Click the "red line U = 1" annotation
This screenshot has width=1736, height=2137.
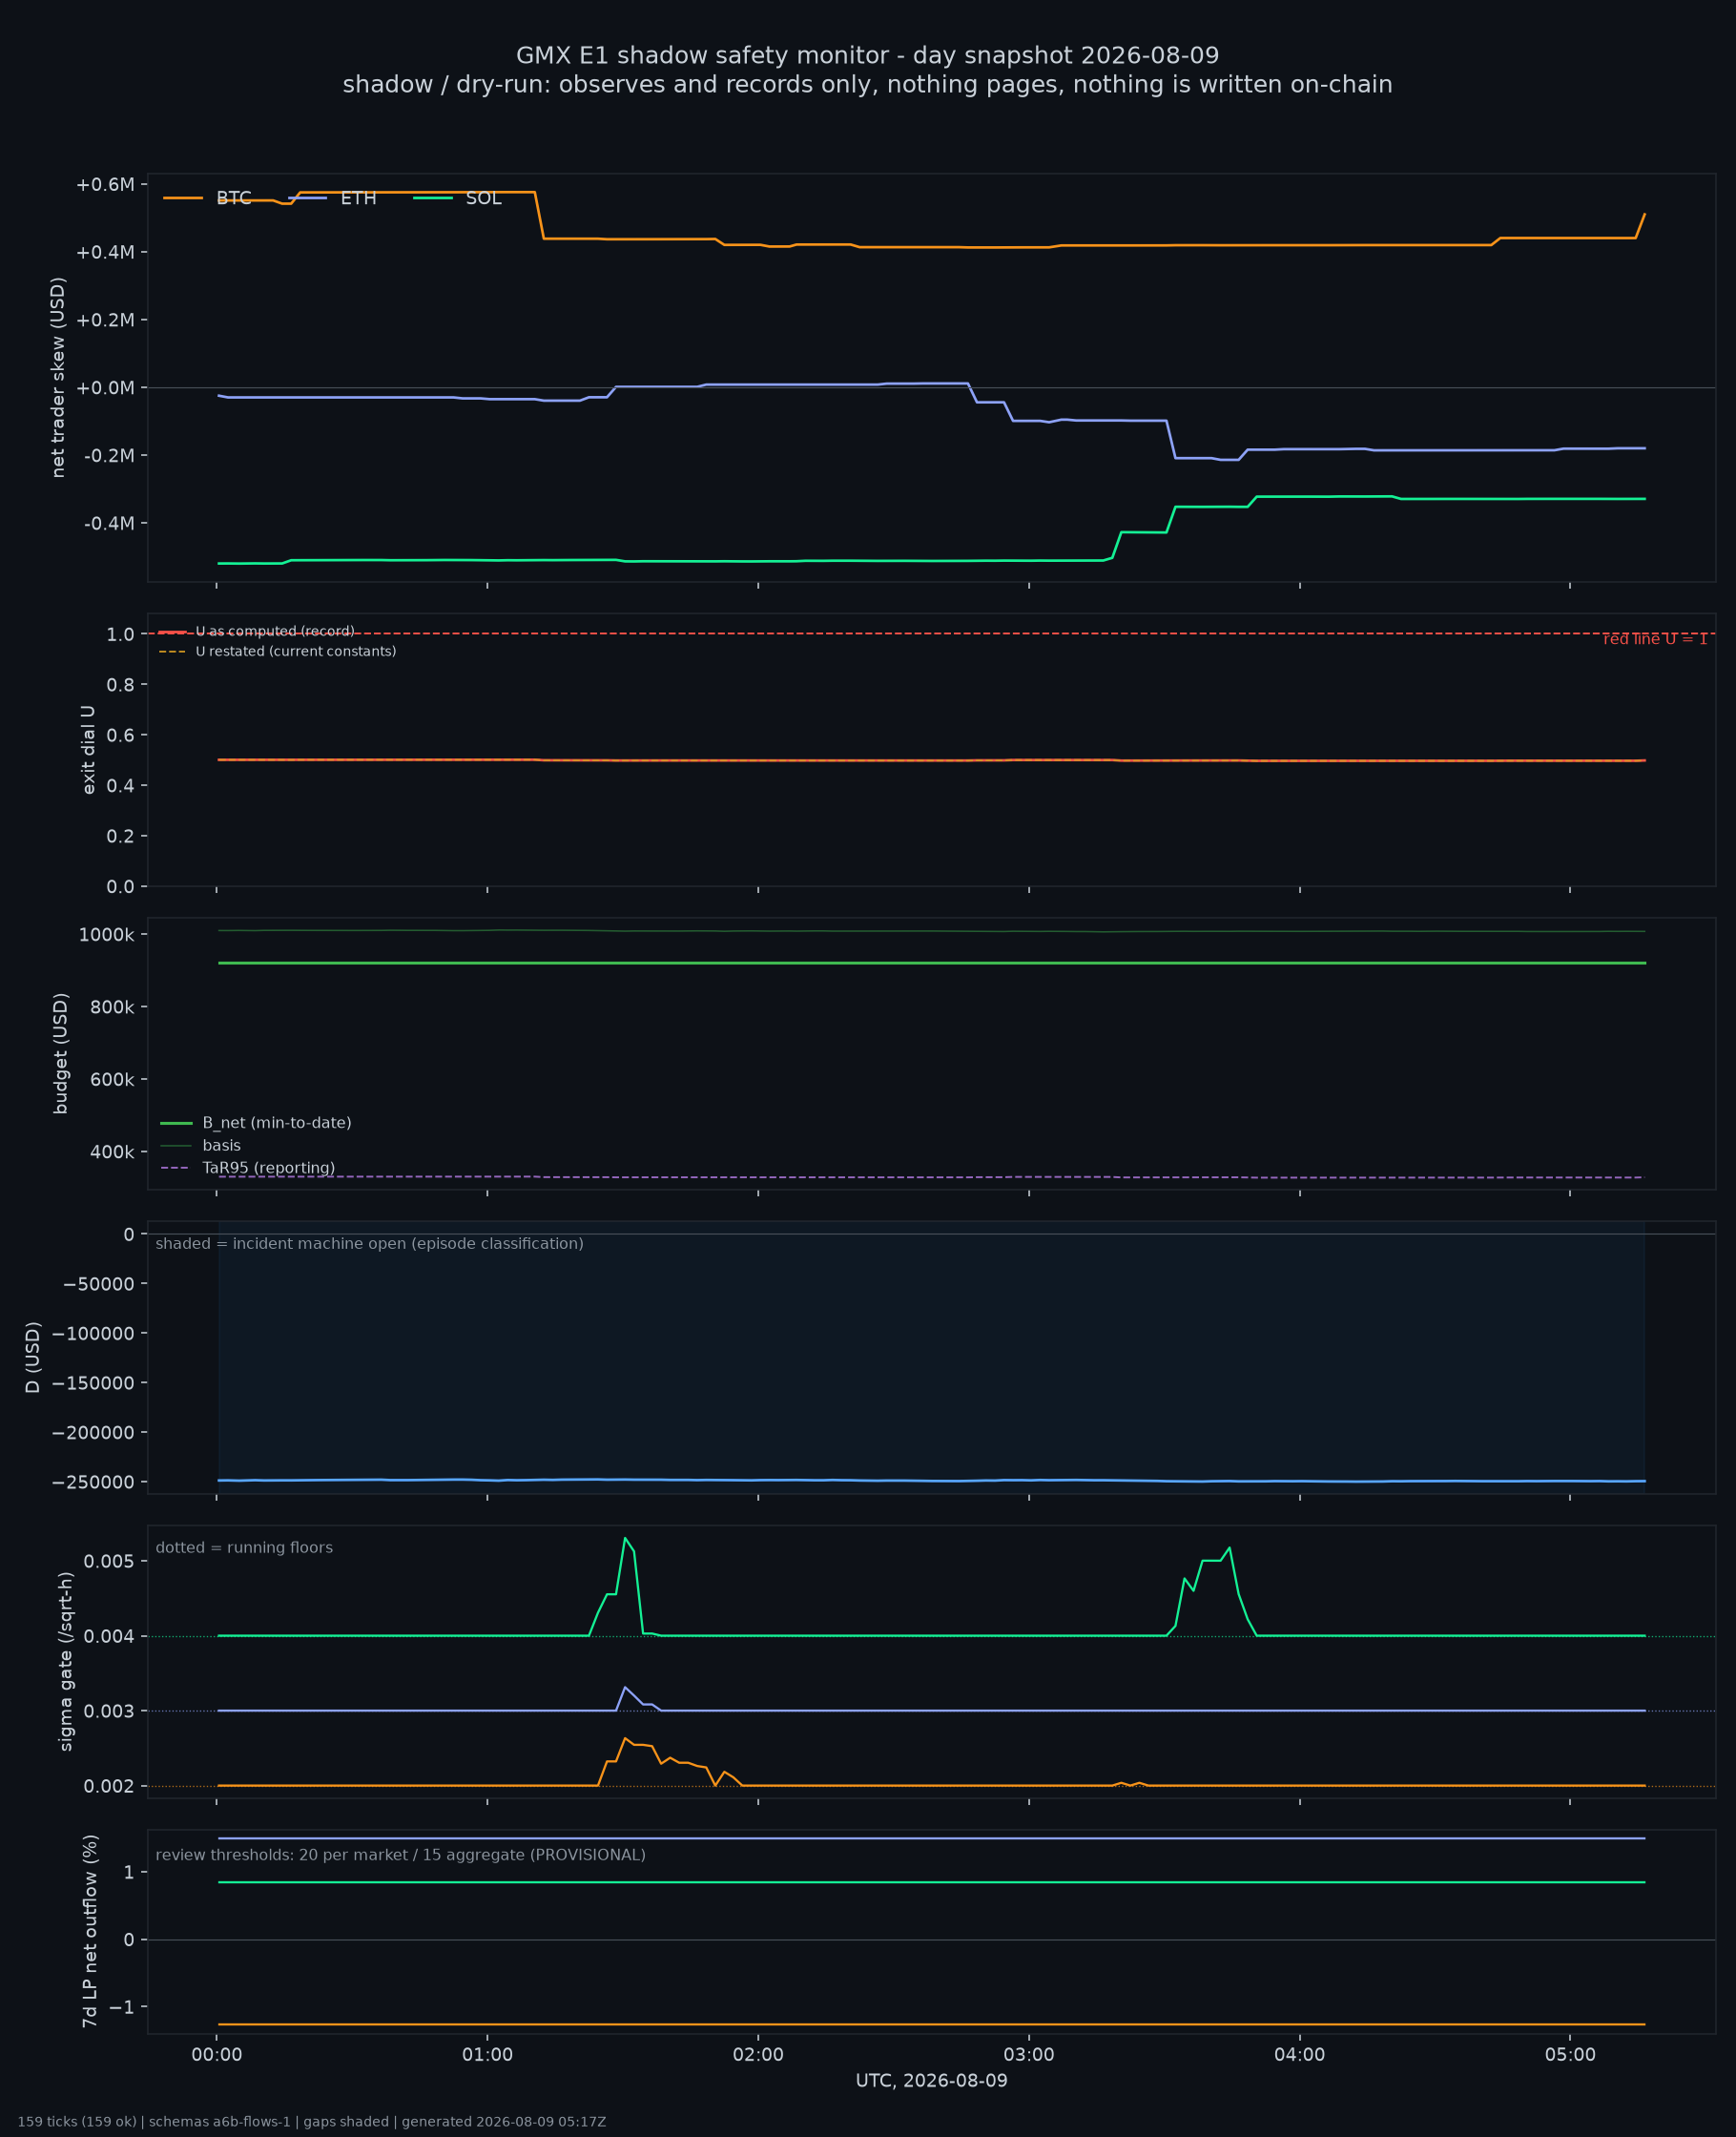(1655, 639)
